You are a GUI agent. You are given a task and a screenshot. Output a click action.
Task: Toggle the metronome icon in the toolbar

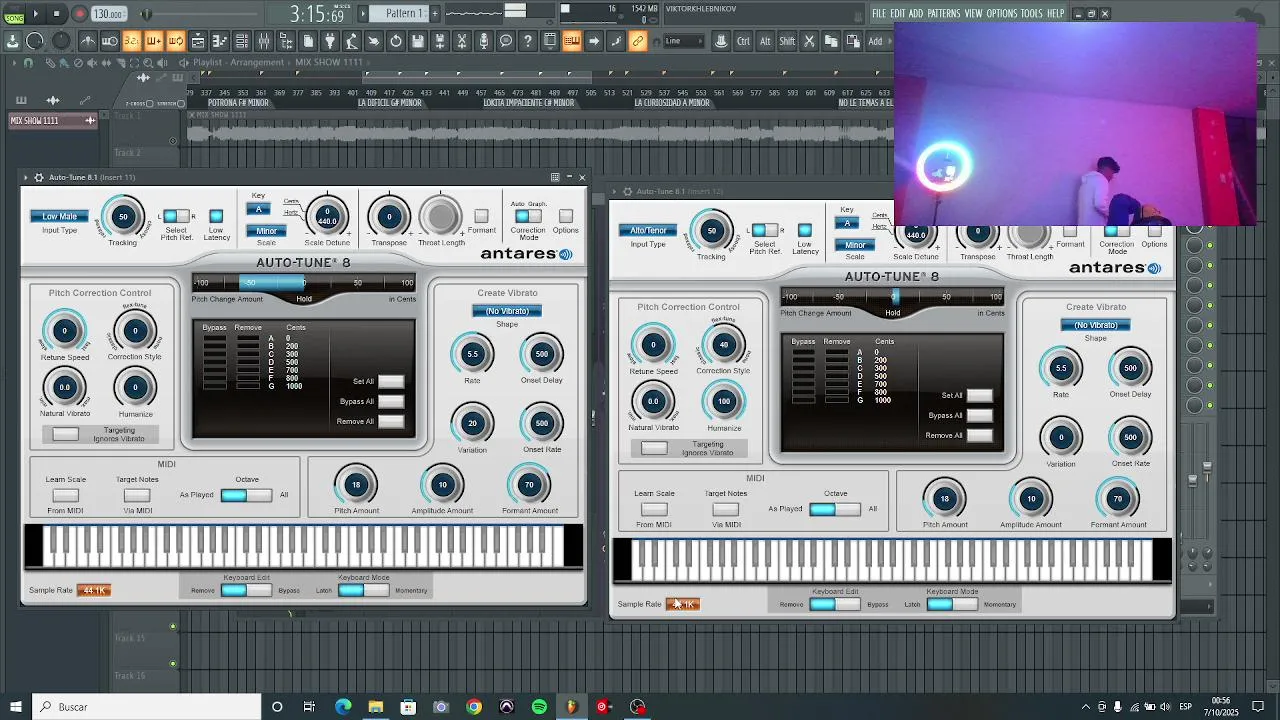pyautogui.click(x=88, y=41)
